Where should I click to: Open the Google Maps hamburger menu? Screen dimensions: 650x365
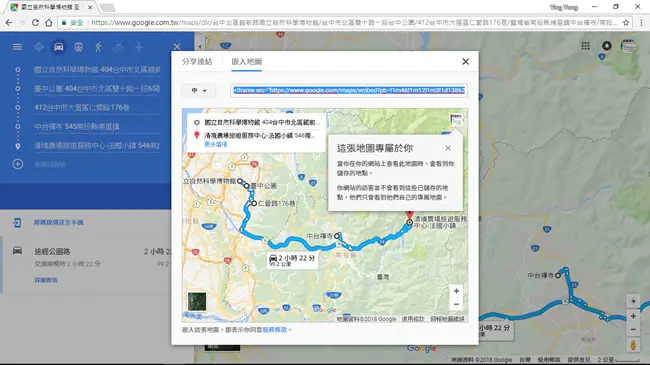click(17, 47)
